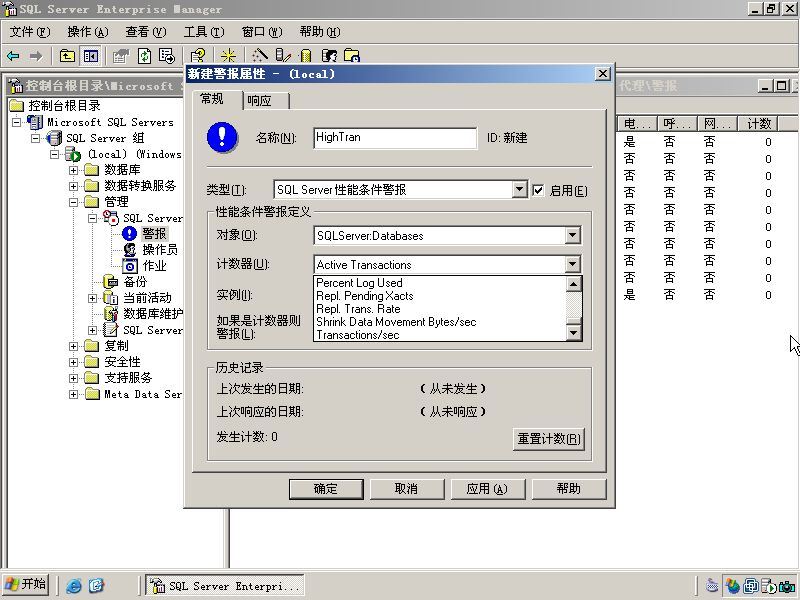Select 'Transactions/sec' counter option
Viewport: 800px width, 600px height.
tap(440, 335)
